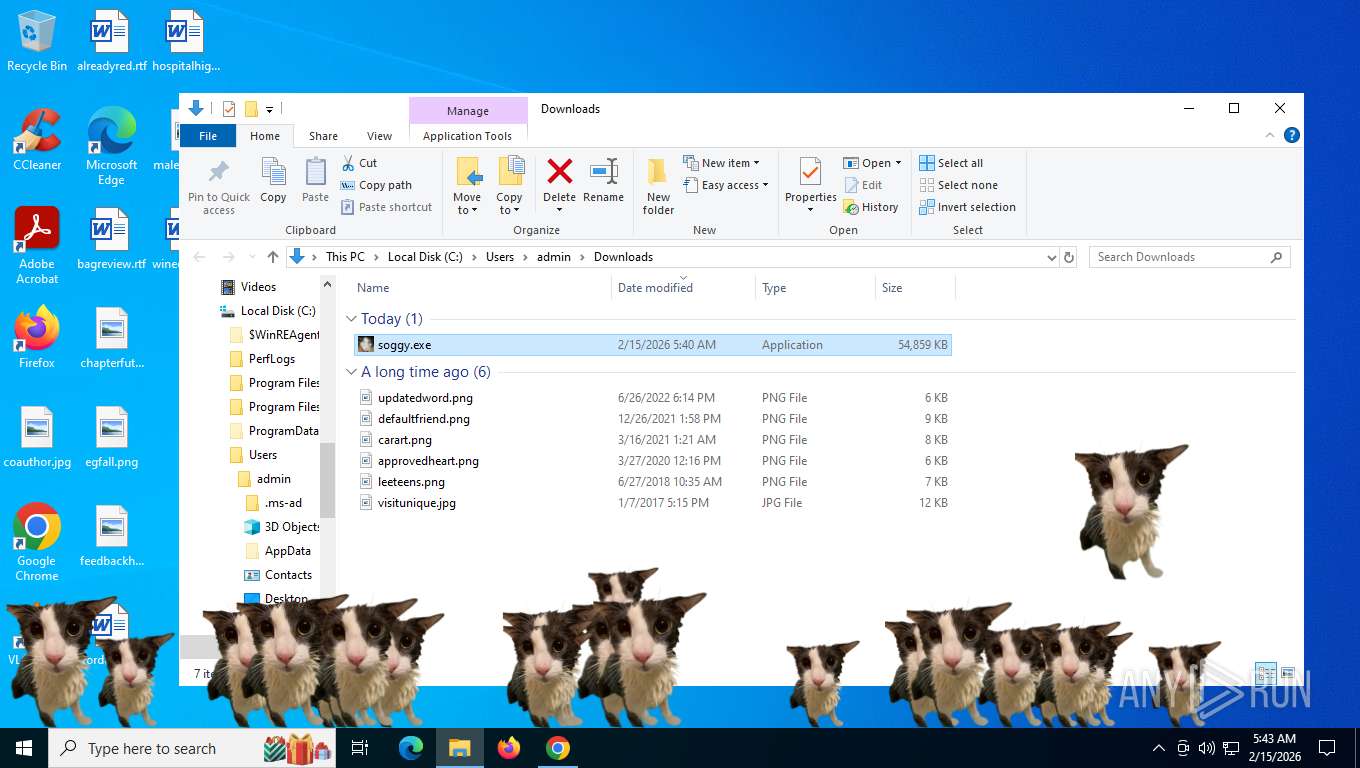Expand the New item dropdown
Screen dimensions: 1360x768
pyautogui.click(x=721, y=163)
